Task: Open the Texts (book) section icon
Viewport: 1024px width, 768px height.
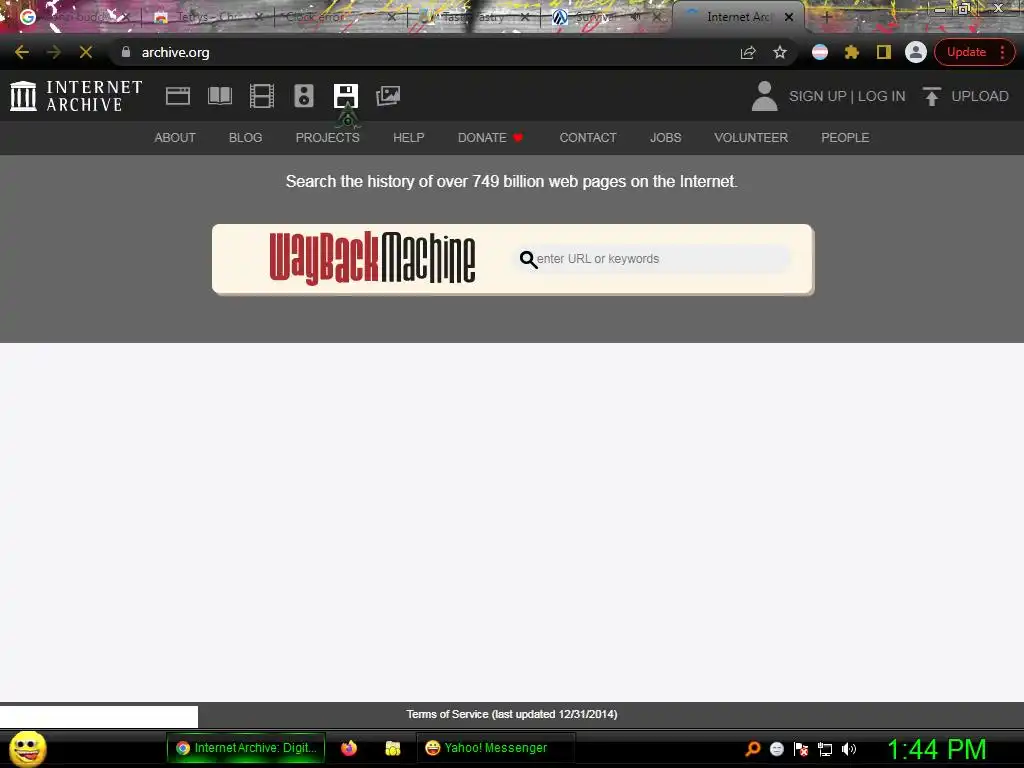Action: pyautogui.click(x=219, y=96)
